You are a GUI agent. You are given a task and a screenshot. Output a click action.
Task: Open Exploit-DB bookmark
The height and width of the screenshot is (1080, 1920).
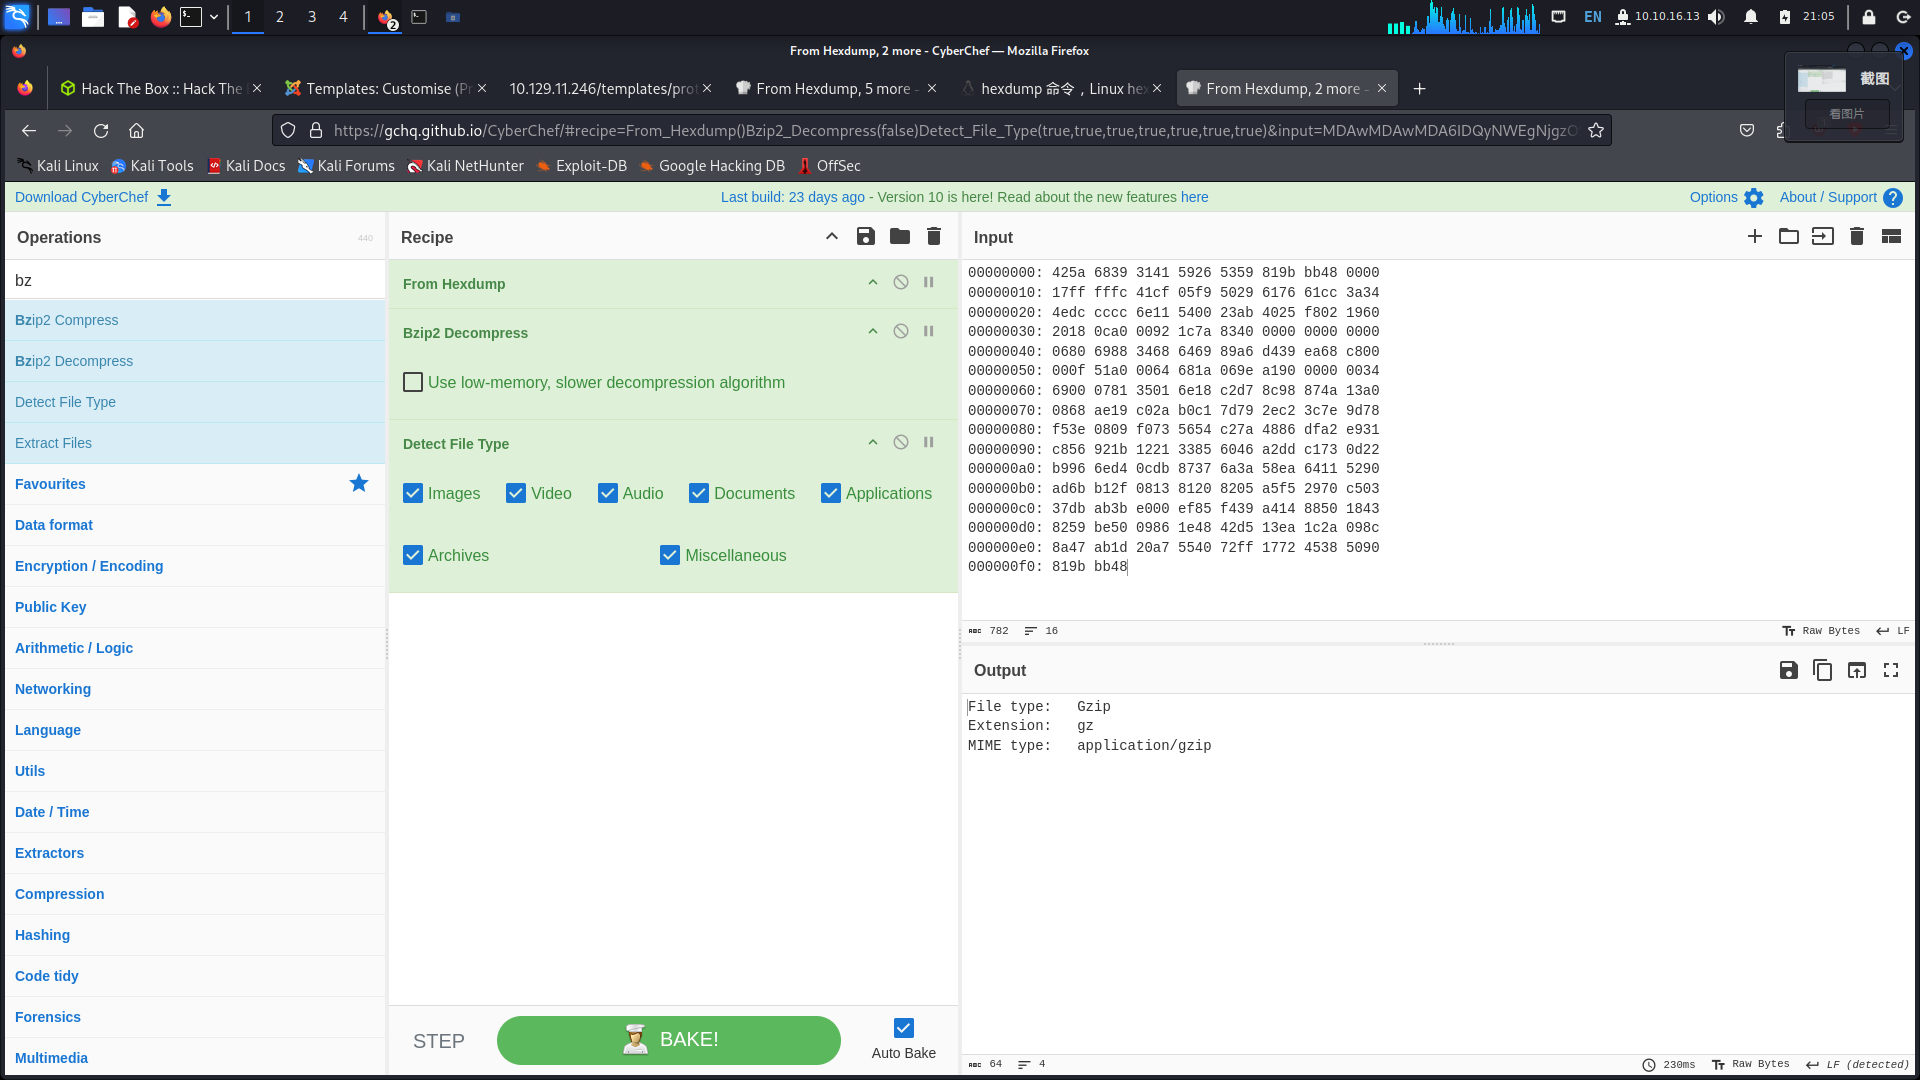(582, 166)
